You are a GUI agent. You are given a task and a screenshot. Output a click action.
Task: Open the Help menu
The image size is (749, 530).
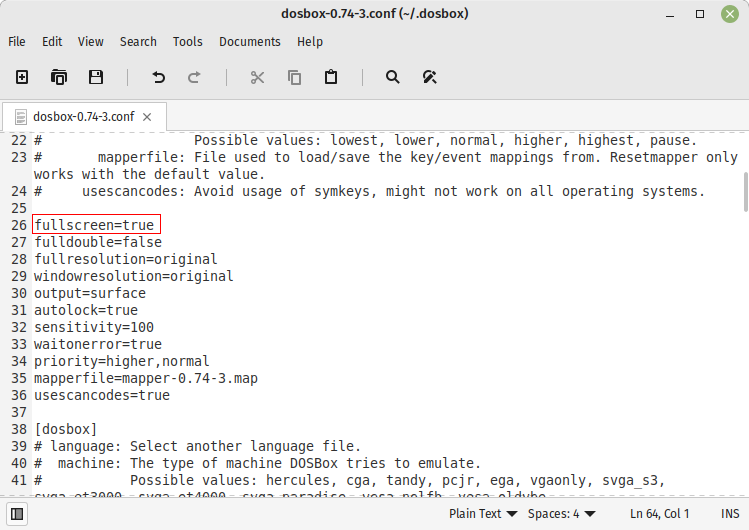point(310,42)
